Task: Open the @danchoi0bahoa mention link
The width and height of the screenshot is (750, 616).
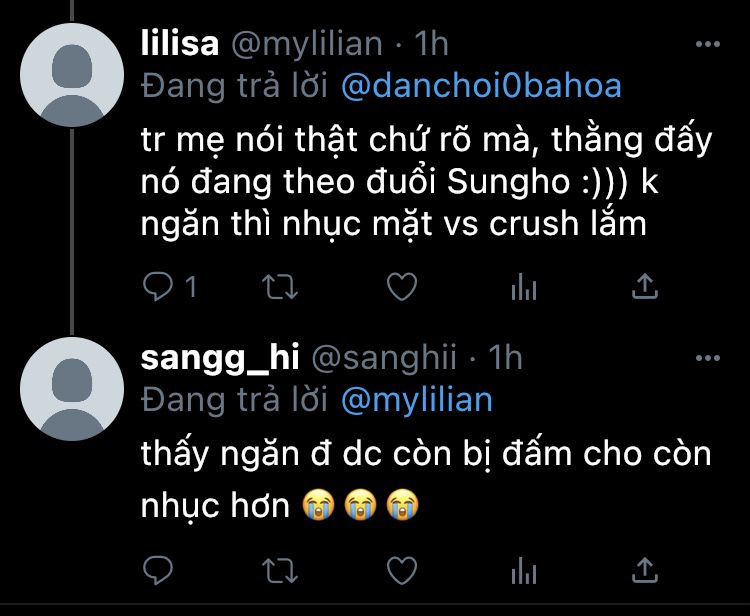Action: point(481,86)
